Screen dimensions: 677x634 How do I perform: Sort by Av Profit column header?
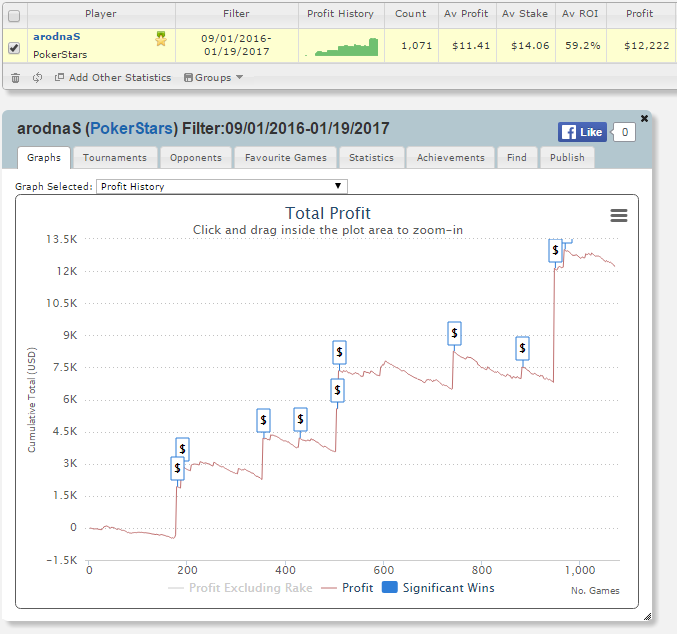tap(466, 14)
